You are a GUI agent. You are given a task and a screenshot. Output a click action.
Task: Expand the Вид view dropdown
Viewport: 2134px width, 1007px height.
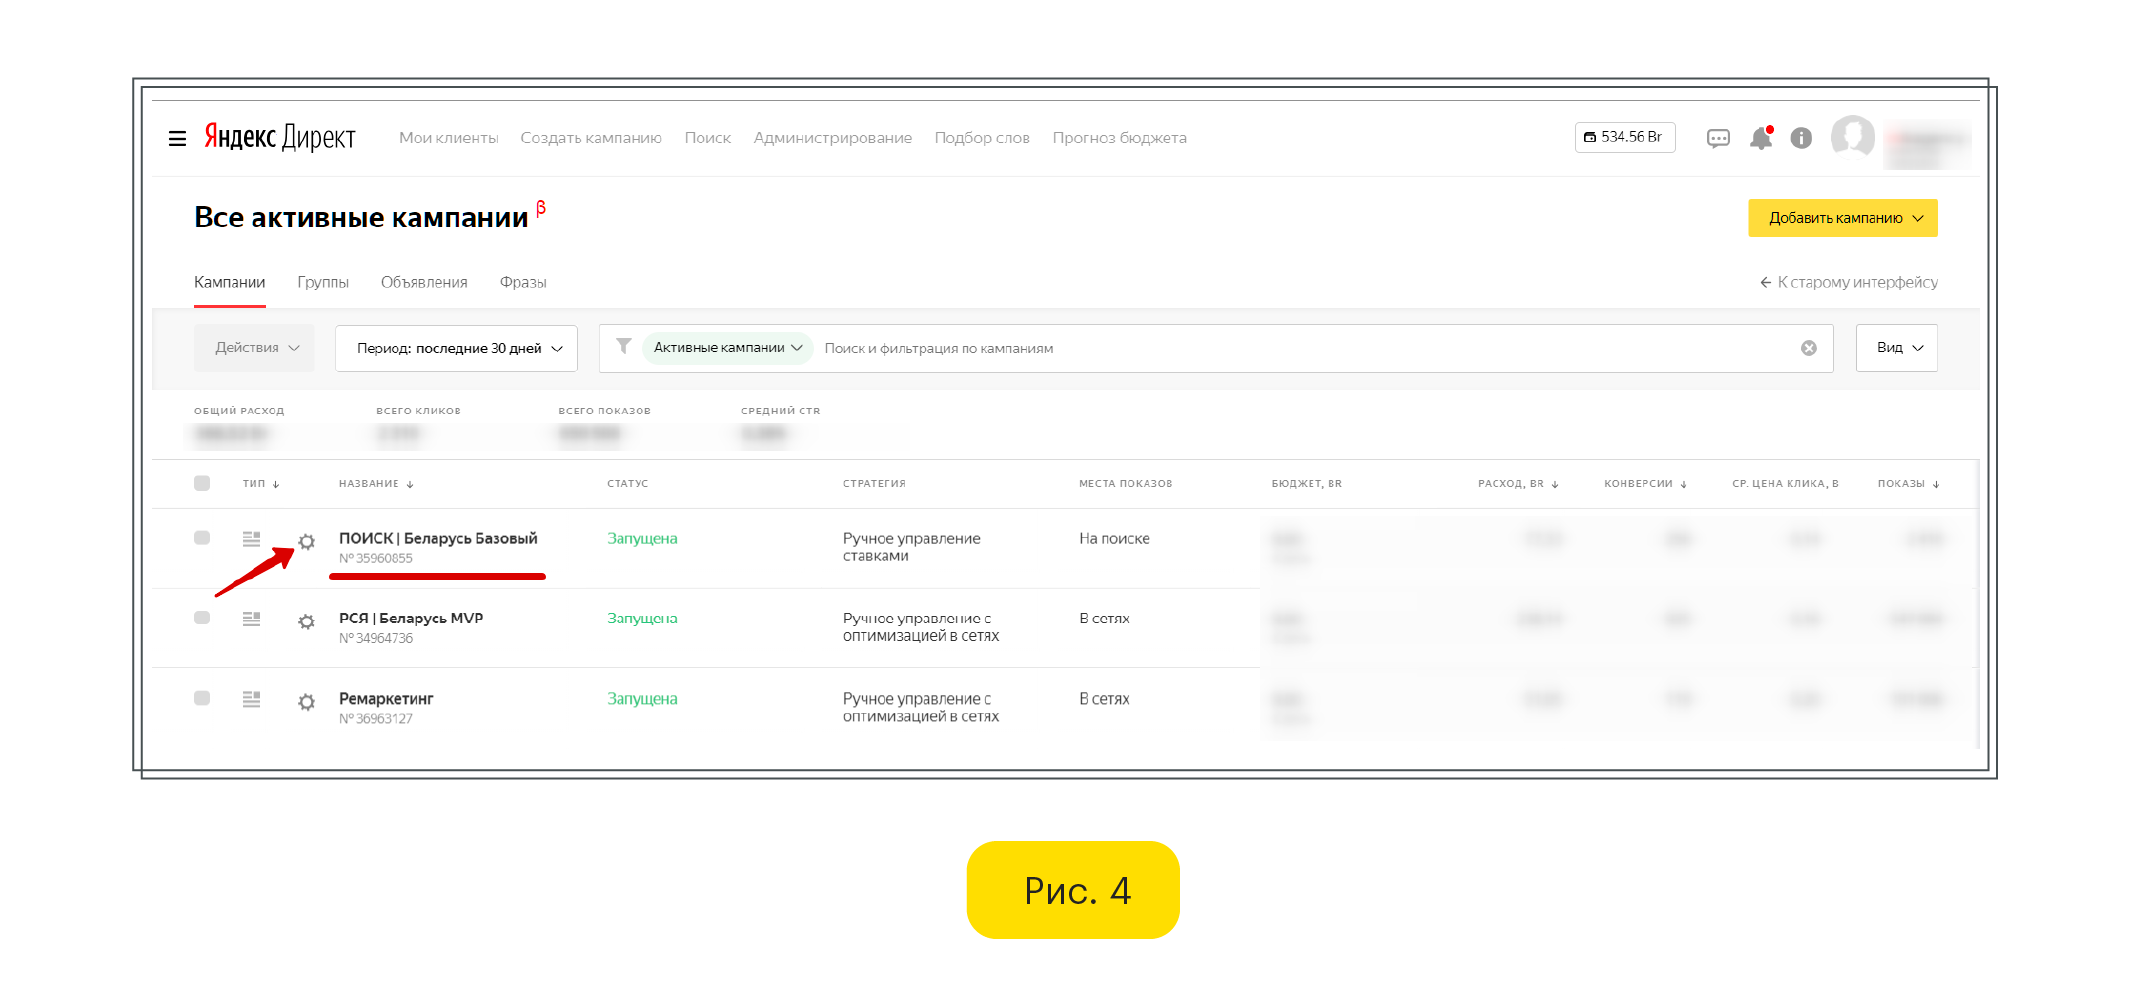[x=1896, y=348]
